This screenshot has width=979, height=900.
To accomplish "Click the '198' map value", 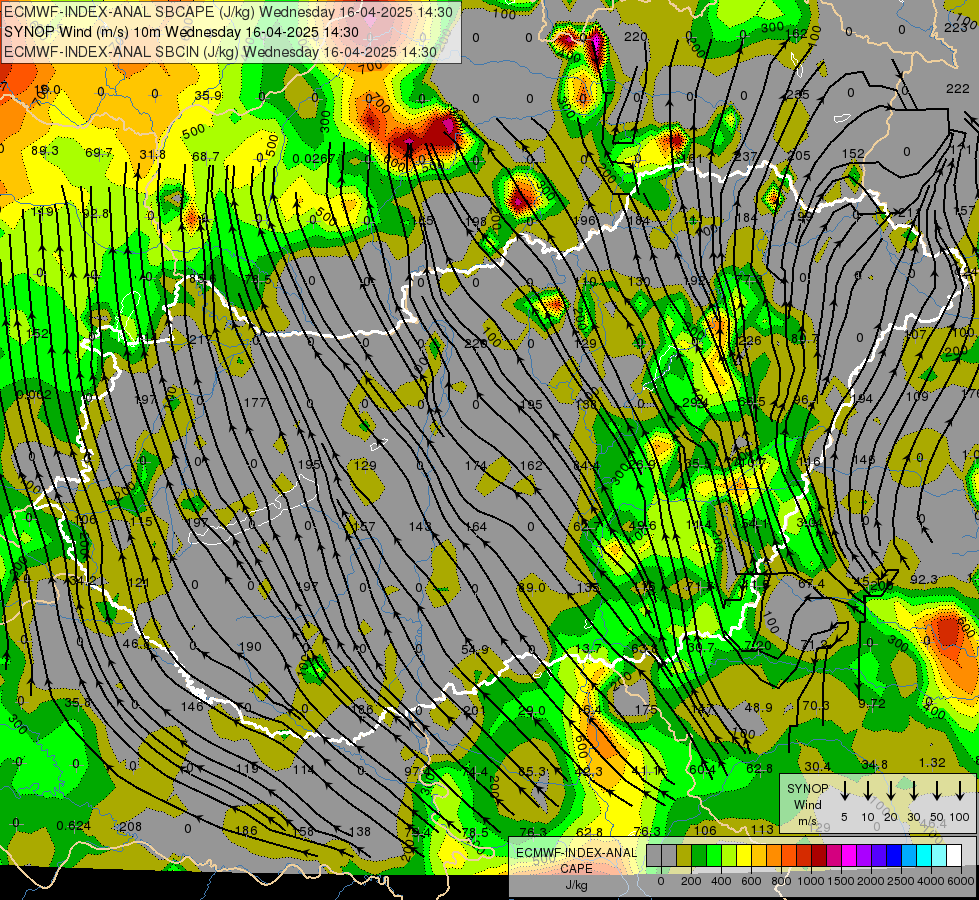I will [x=476, y=221].
